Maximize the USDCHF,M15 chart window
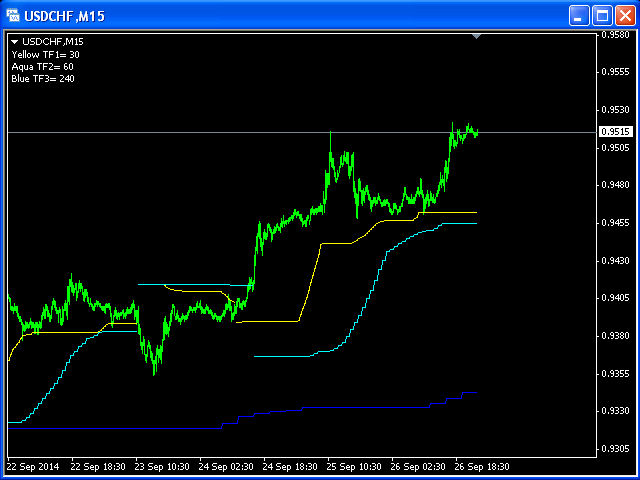 (602, 16)
